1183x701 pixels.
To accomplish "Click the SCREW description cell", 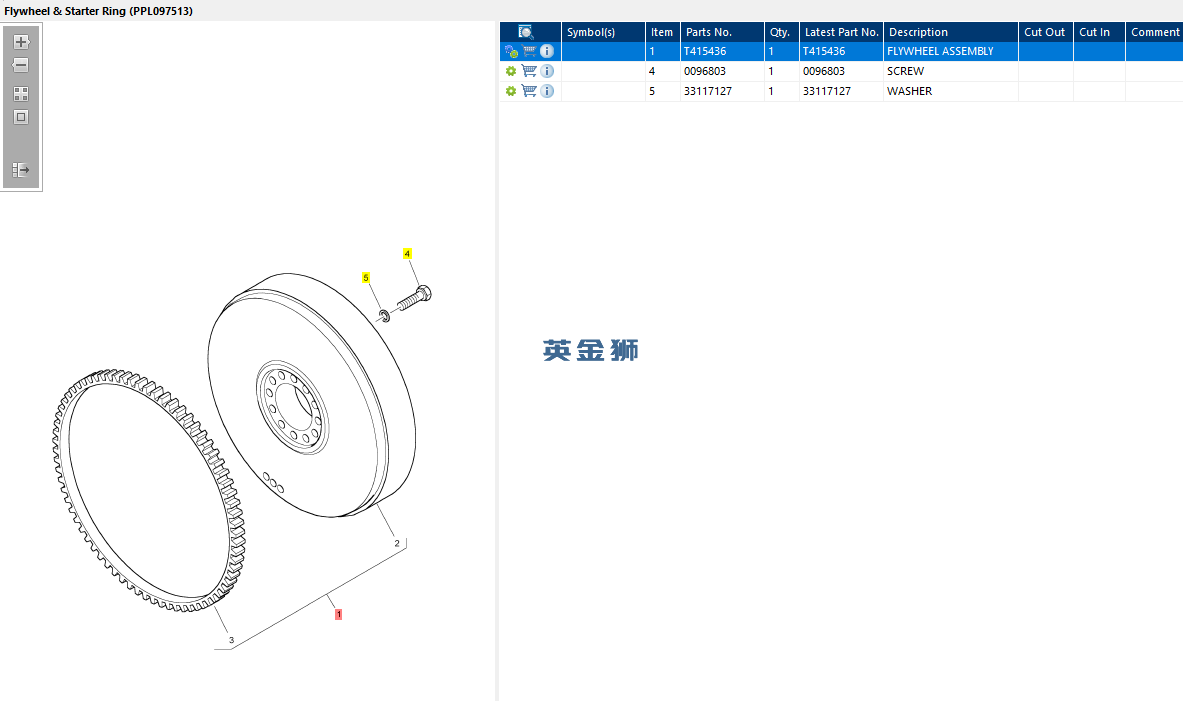I will [951, 71].
